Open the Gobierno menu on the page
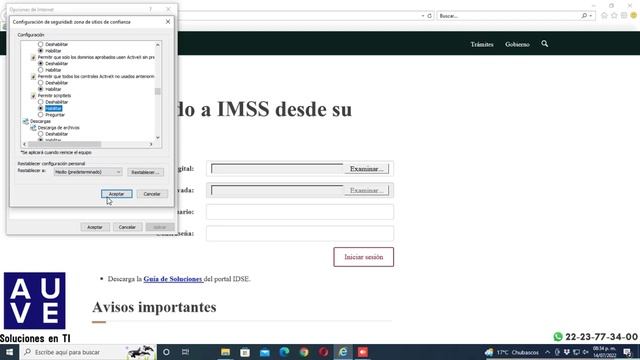This screenshot has height=360, width=640. click(x=517, y=44)
